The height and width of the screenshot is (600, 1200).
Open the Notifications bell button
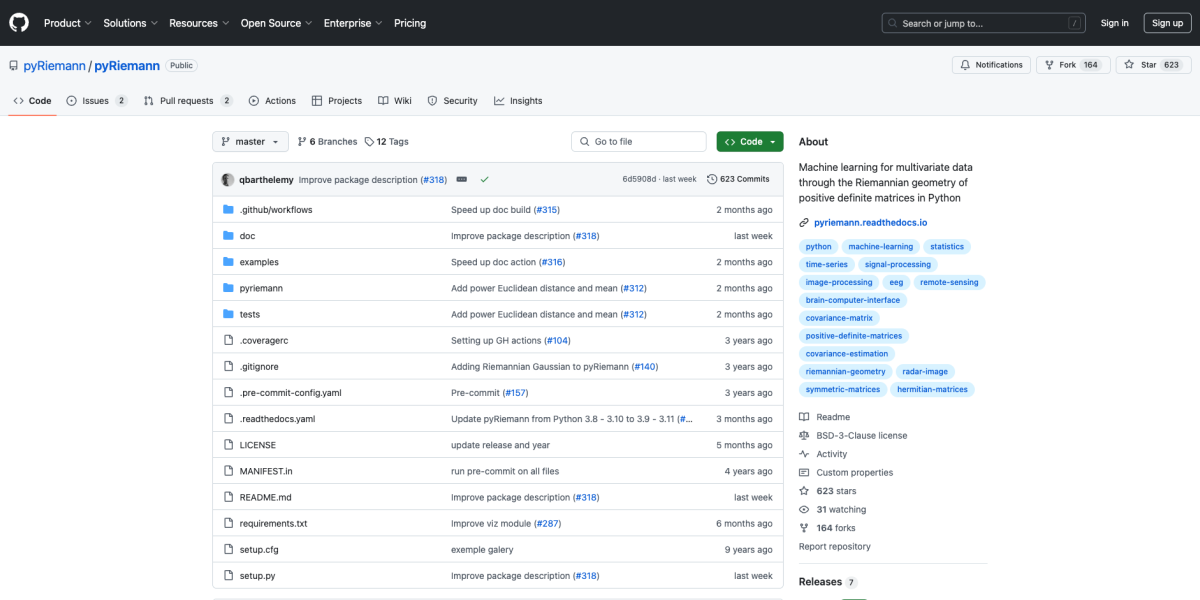991,65
